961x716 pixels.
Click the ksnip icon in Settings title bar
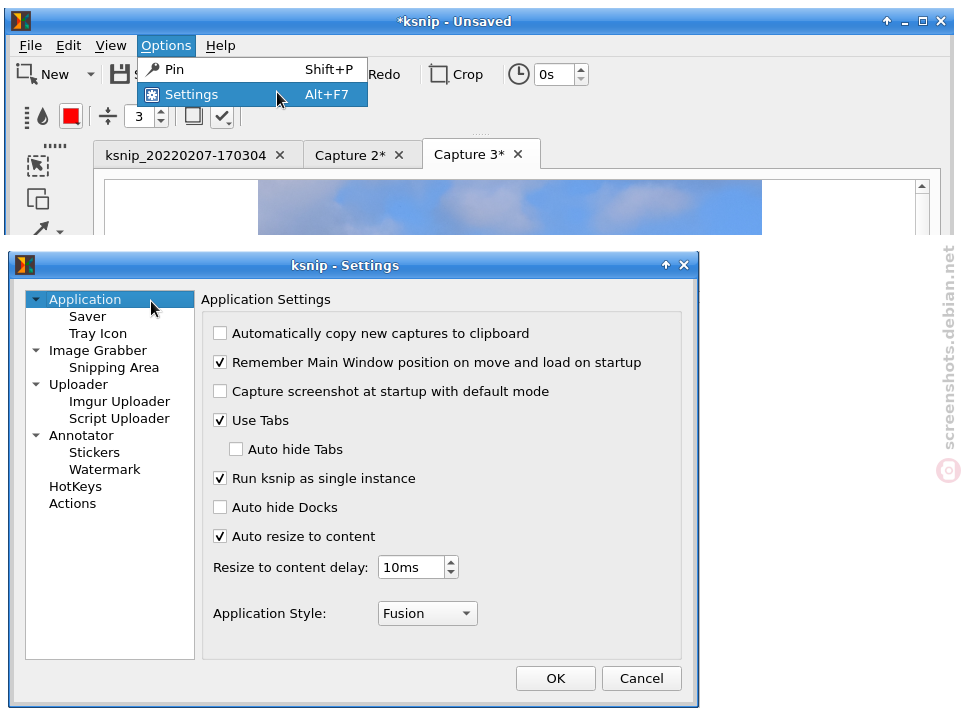[25, 265]
